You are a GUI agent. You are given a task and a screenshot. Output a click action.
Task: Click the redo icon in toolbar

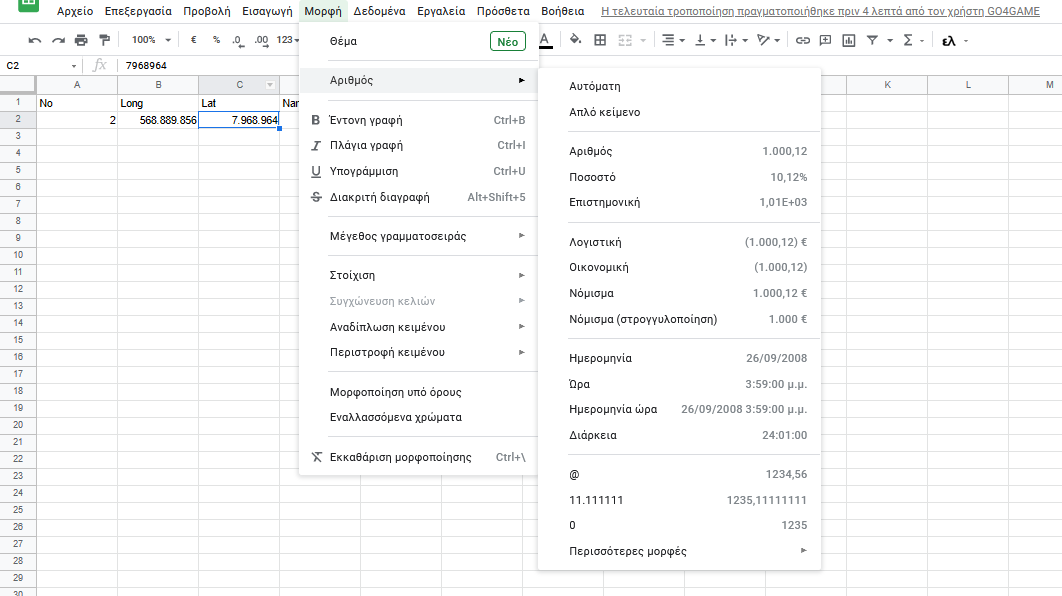click(x=58, y=41)
